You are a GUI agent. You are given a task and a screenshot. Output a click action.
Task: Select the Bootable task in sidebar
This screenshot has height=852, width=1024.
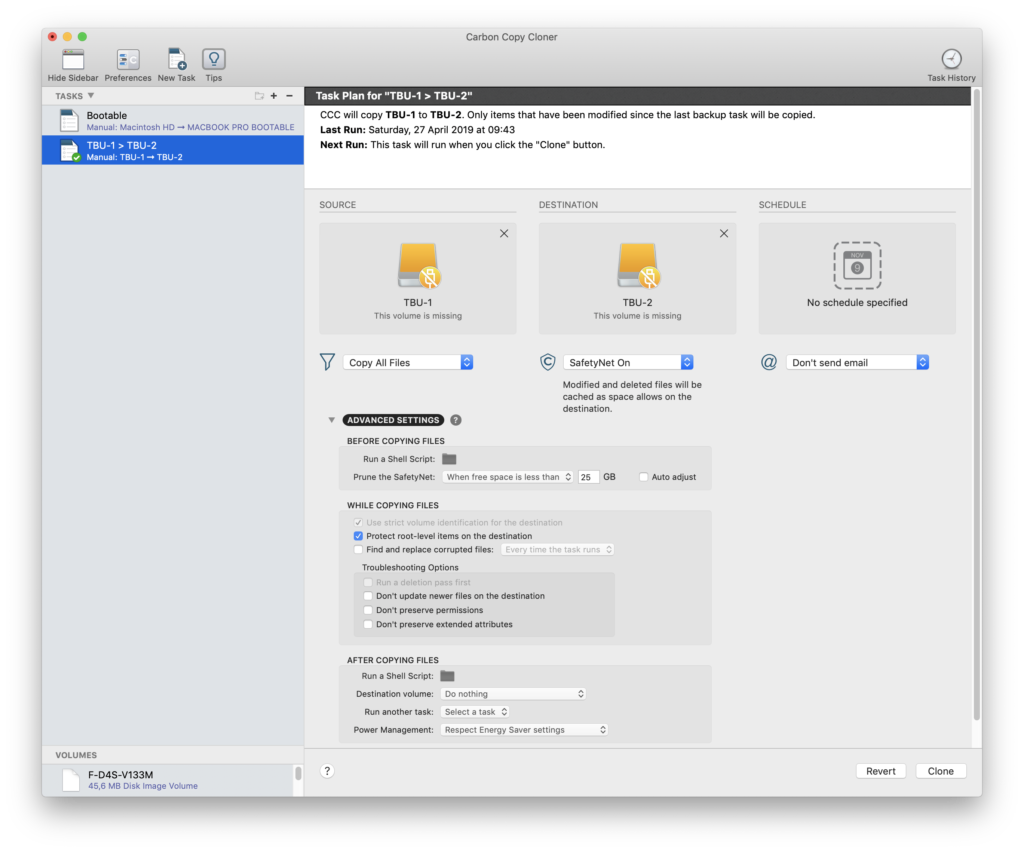[x=173, y=121]
